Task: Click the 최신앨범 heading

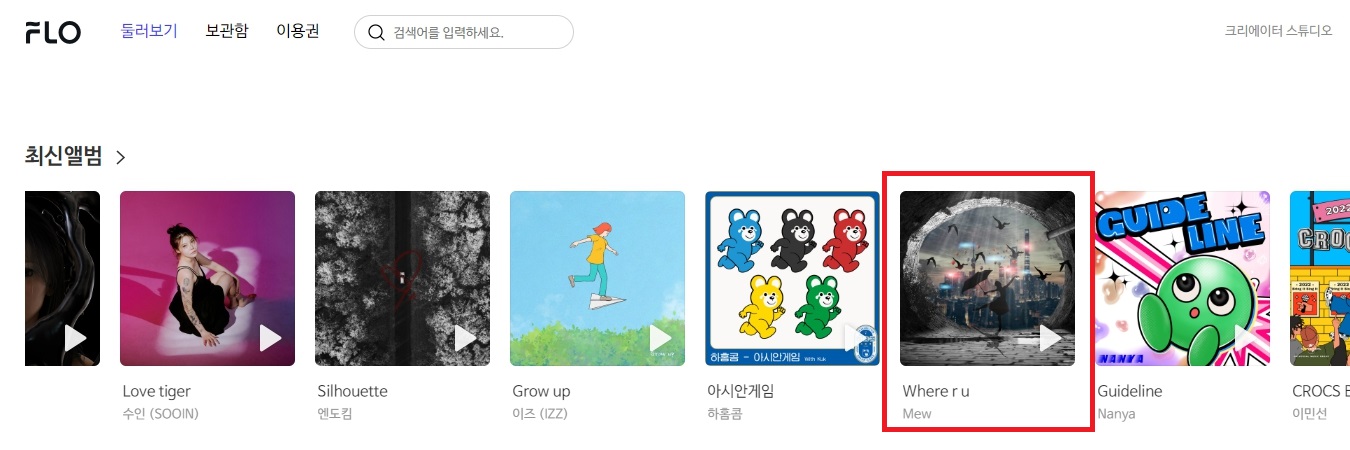Action: point(64,156)
